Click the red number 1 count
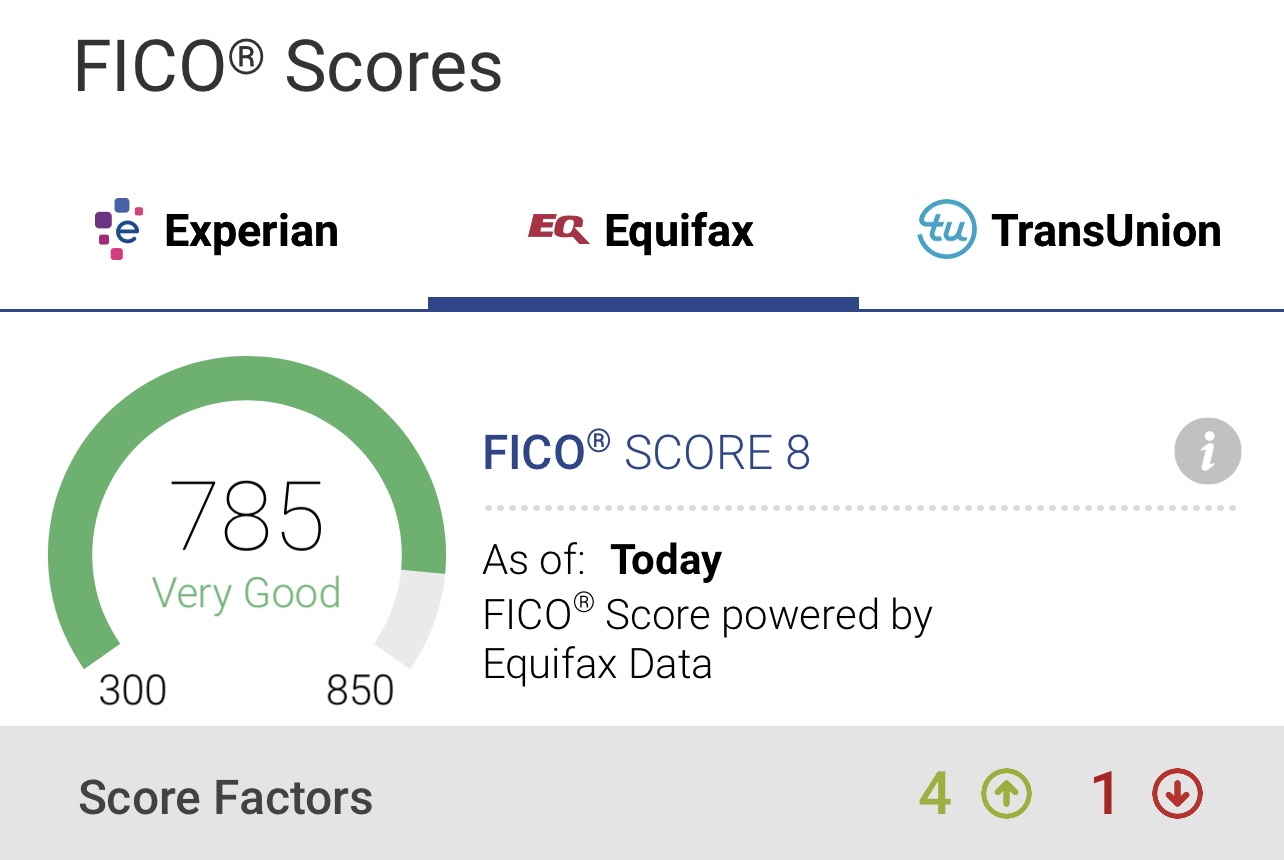Screen dimensions: 1284x860 click(x=1104, y=795)
